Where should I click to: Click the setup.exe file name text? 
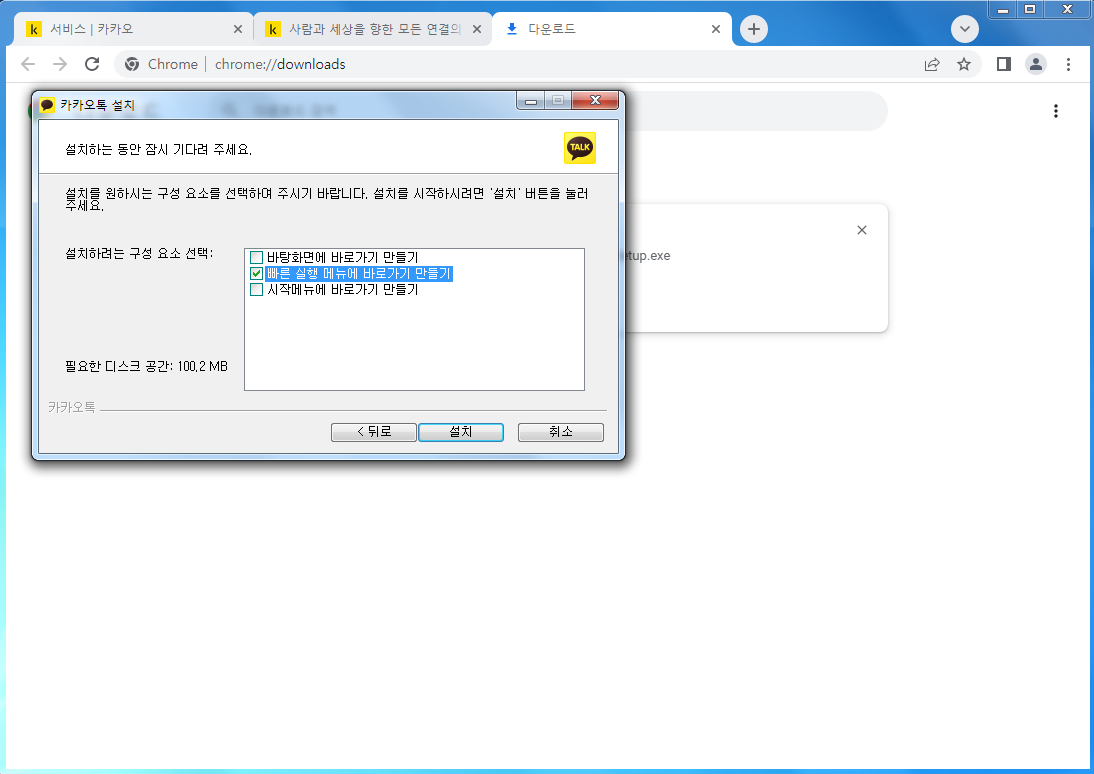tap(647, 256)
